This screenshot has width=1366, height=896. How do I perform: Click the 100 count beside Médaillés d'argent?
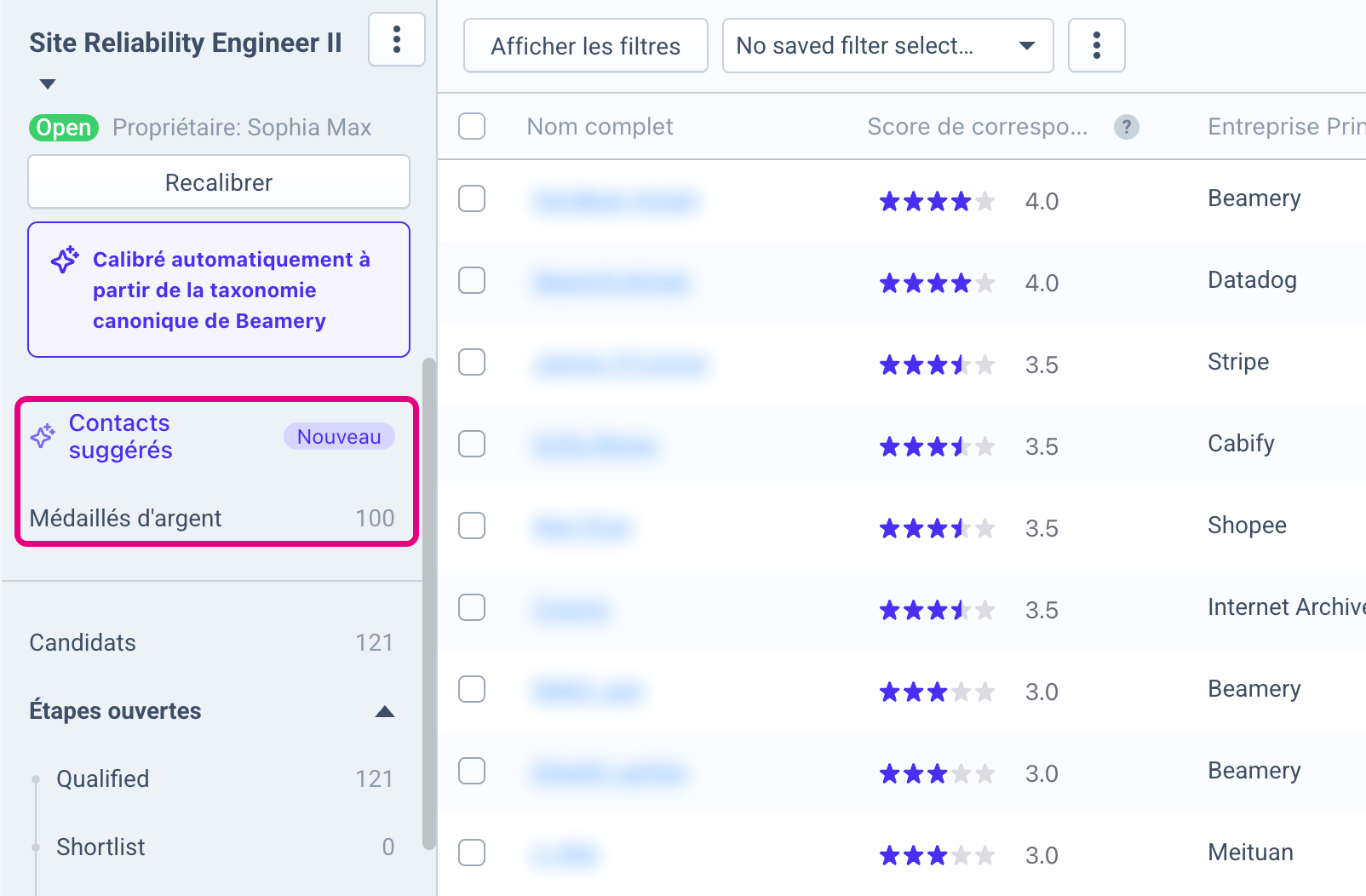pyautogui.click(x=375, y=518)
